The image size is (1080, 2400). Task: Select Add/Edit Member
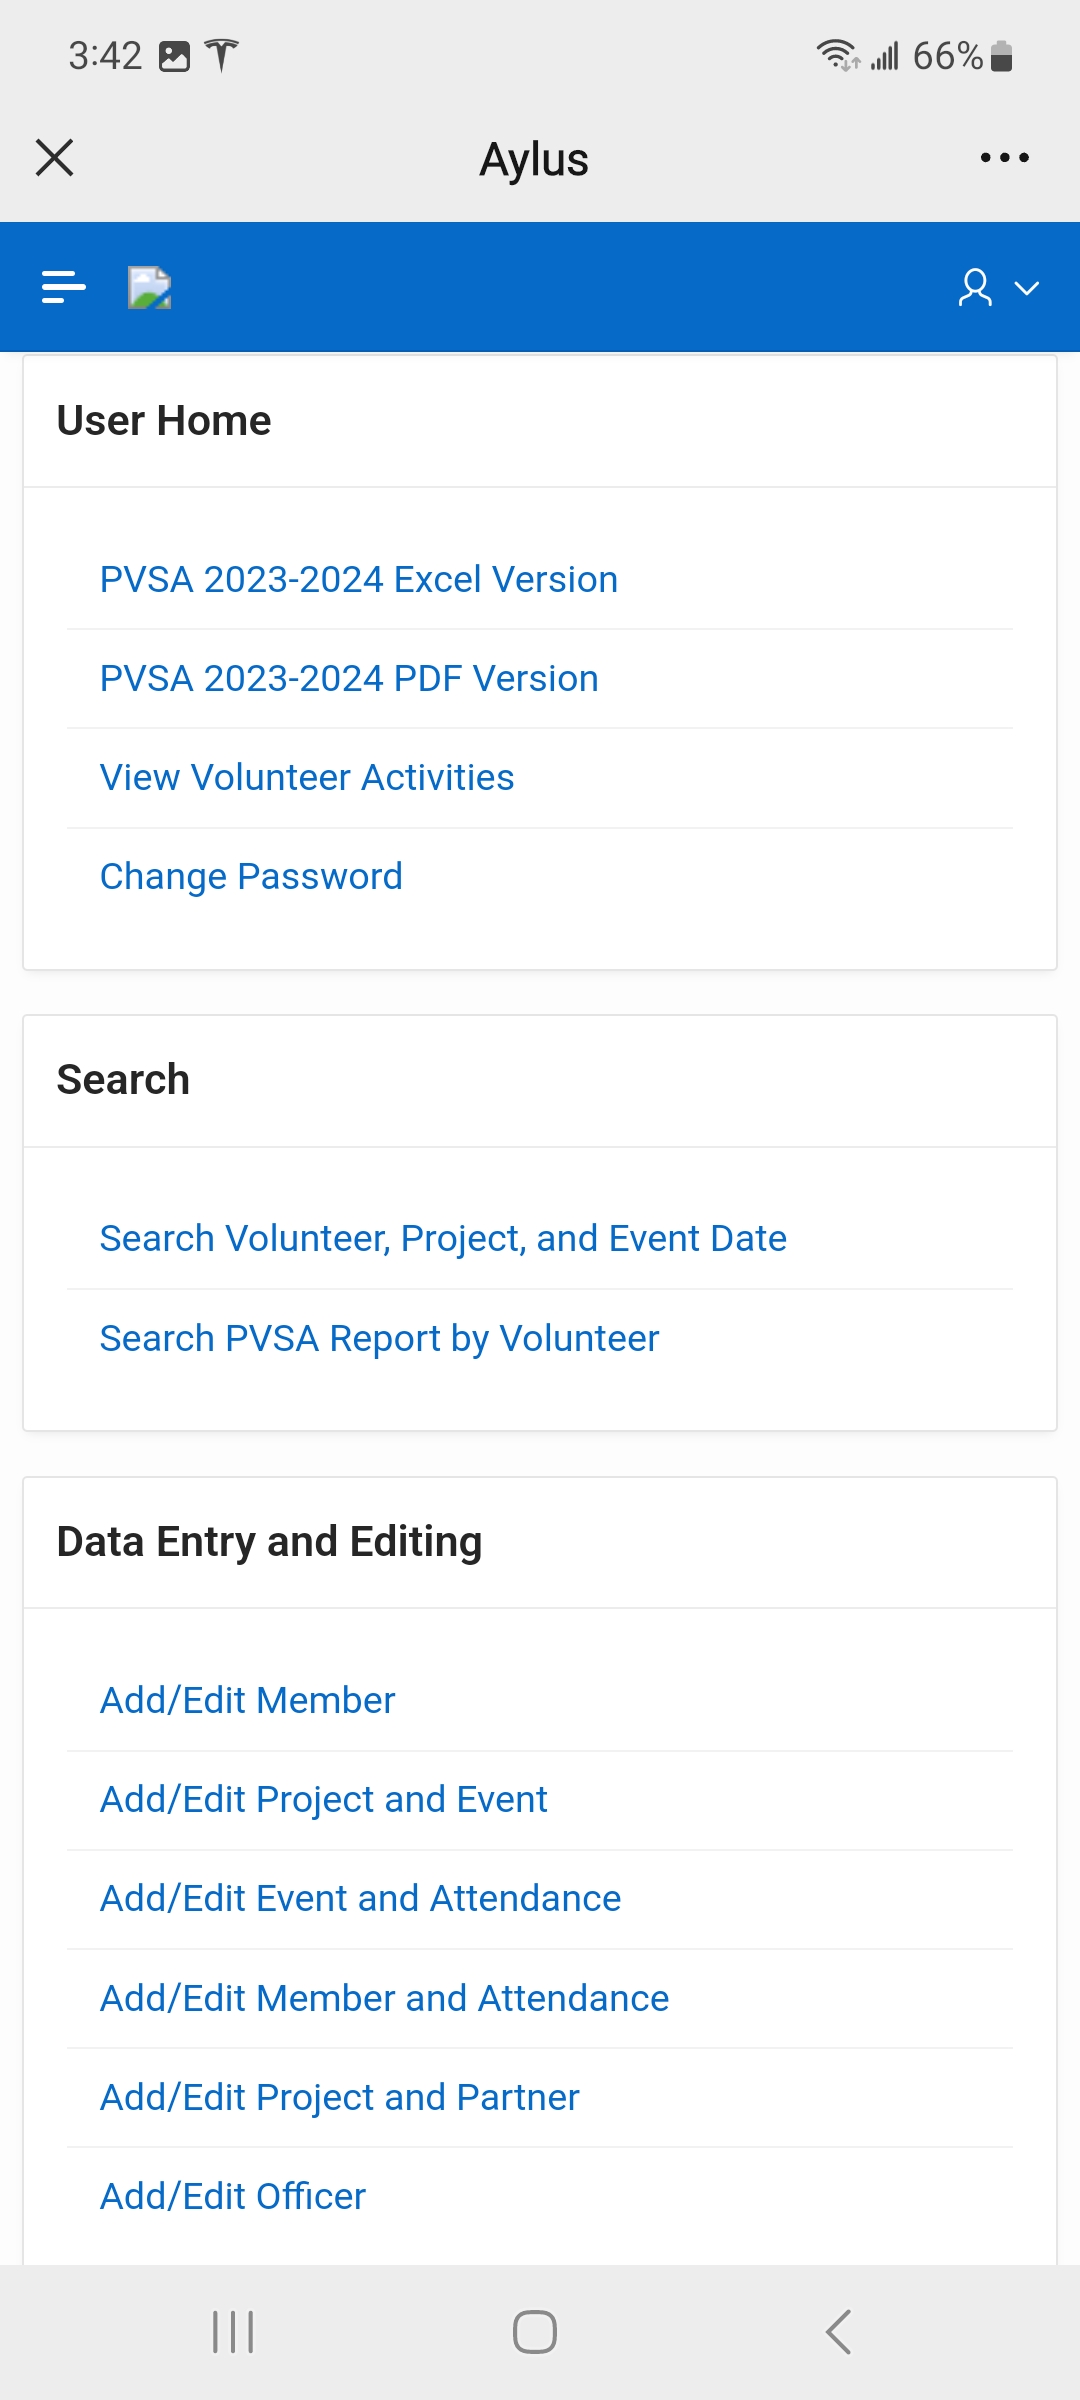(x=247, y=1701)
